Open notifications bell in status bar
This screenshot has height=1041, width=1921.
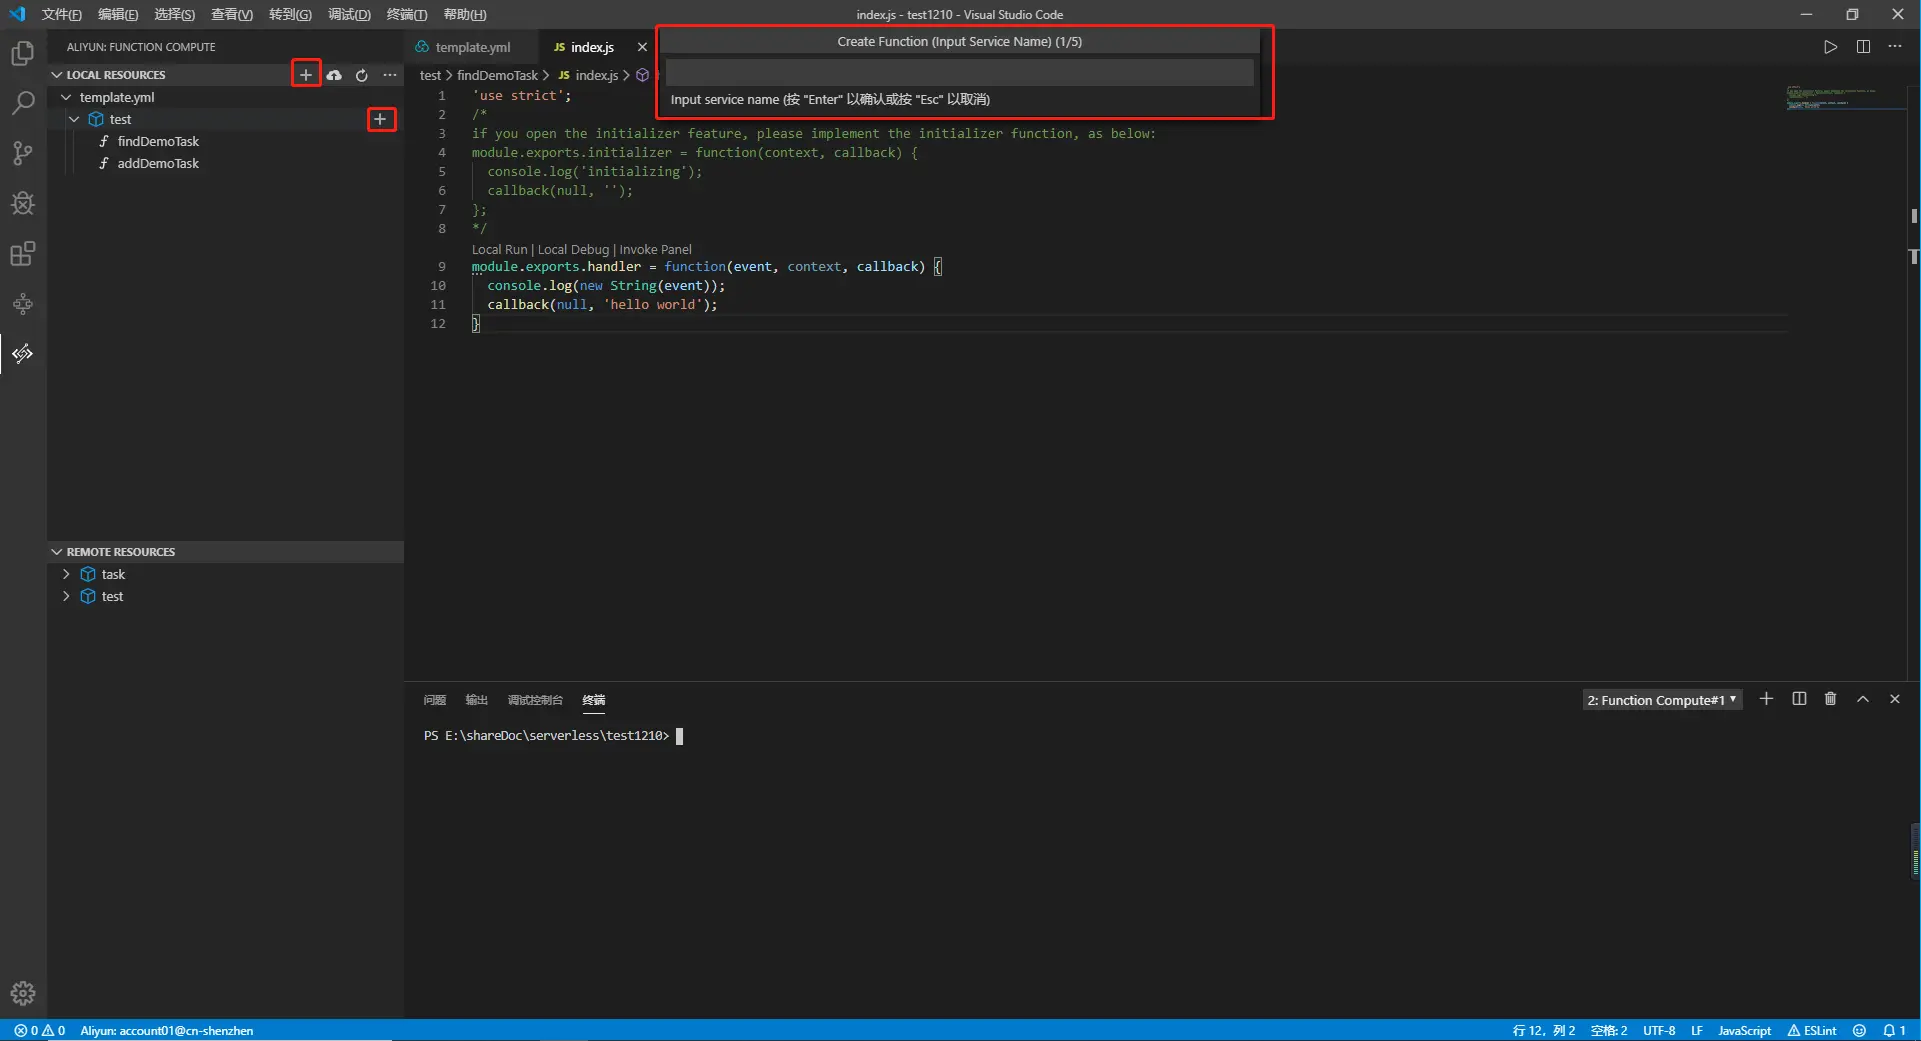click(x=1894, y=1030)
